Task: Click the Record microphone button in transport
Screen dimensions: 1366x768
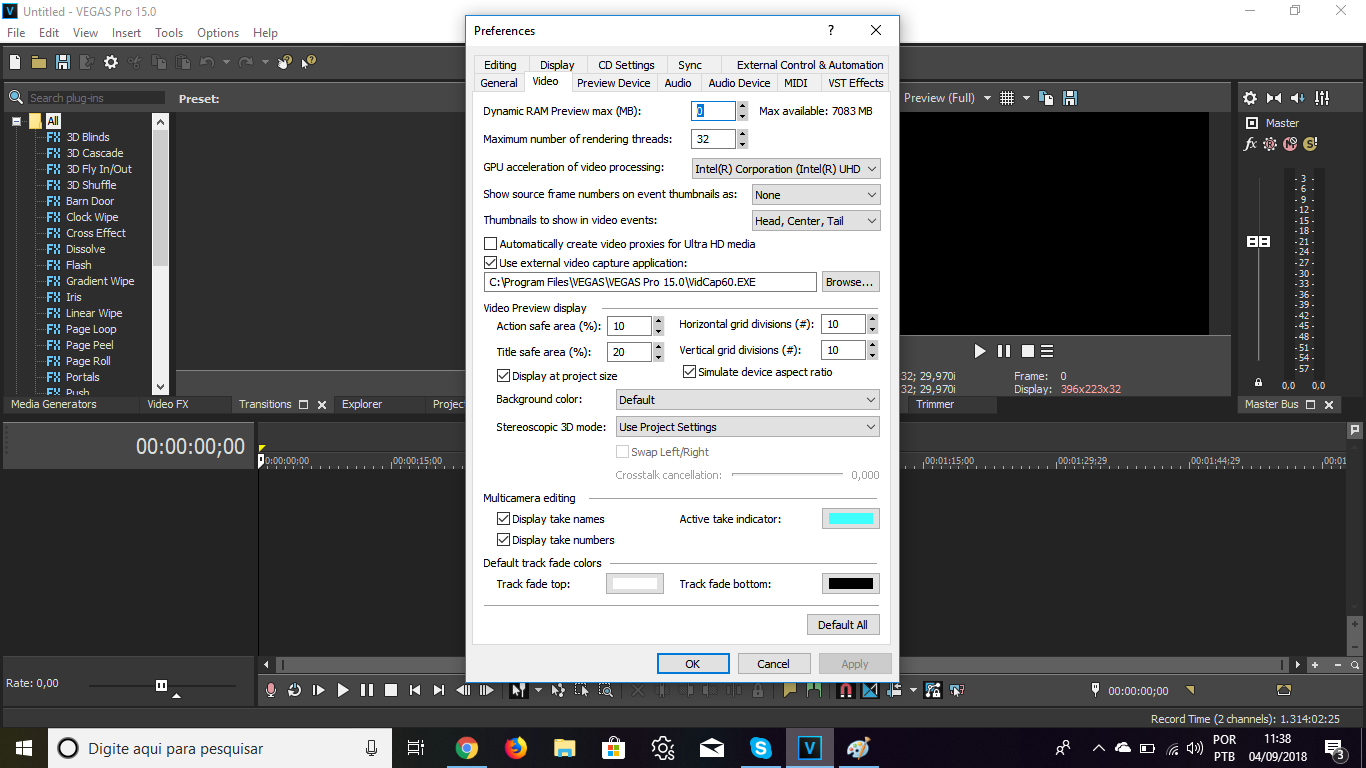Action: tap(270, 690)
